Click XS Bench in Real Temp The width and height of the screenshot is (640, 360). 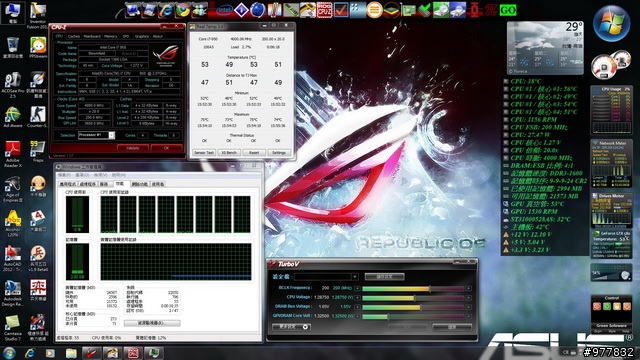[x=229, y=152]
